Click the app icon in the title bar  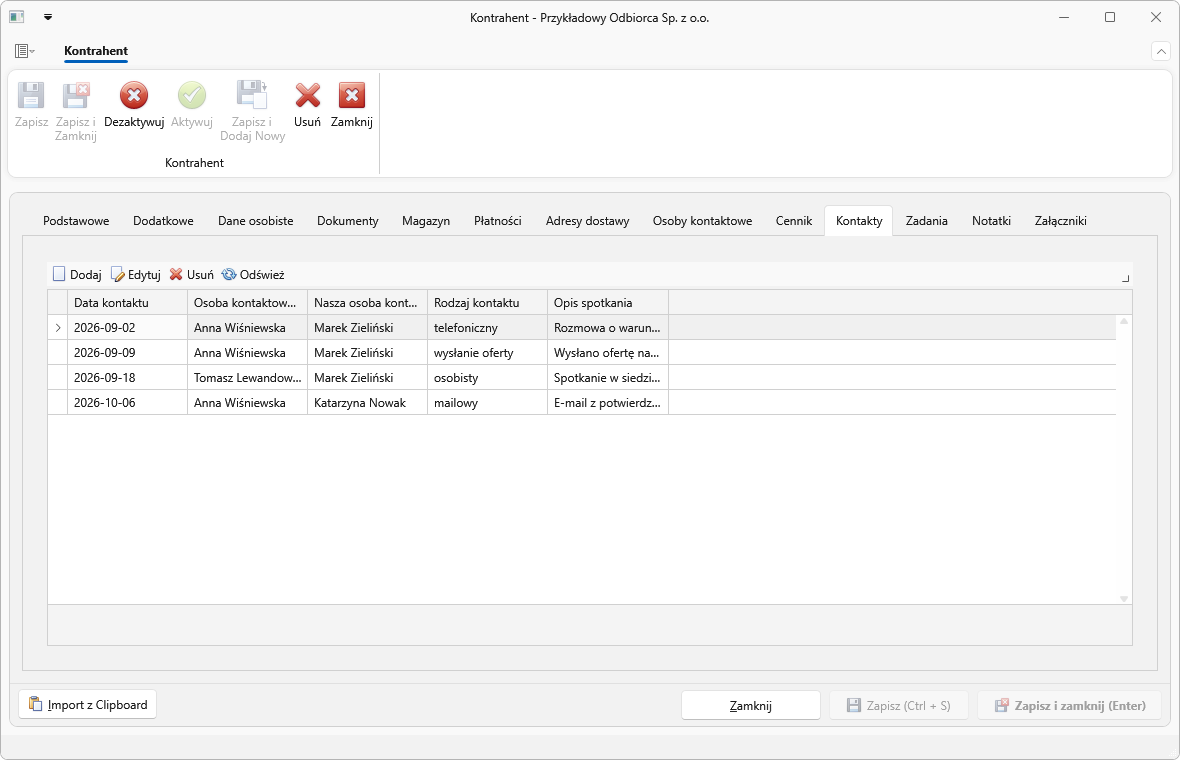pyautogui.click(x=17, y=17)
